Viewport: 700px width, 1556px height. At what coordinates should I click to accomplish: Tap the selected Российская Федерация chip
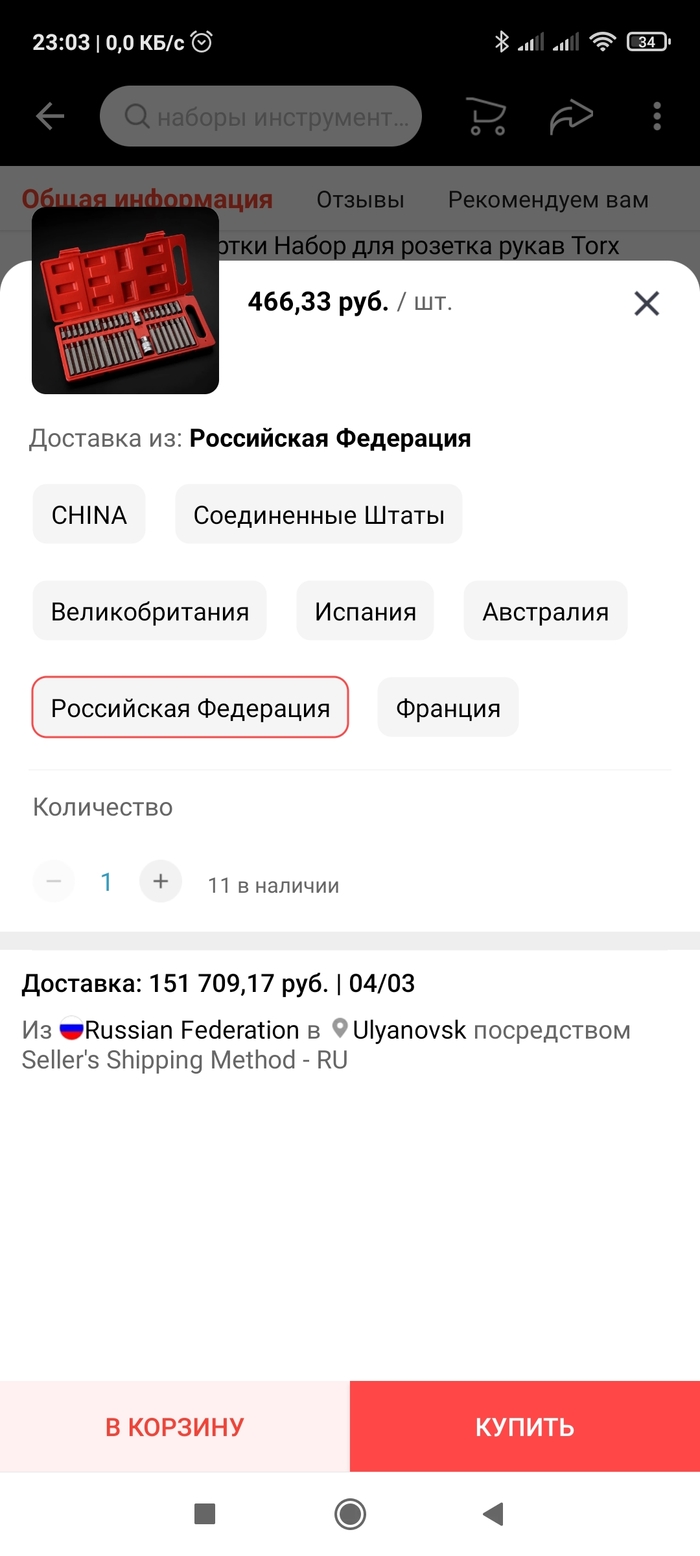190,708
